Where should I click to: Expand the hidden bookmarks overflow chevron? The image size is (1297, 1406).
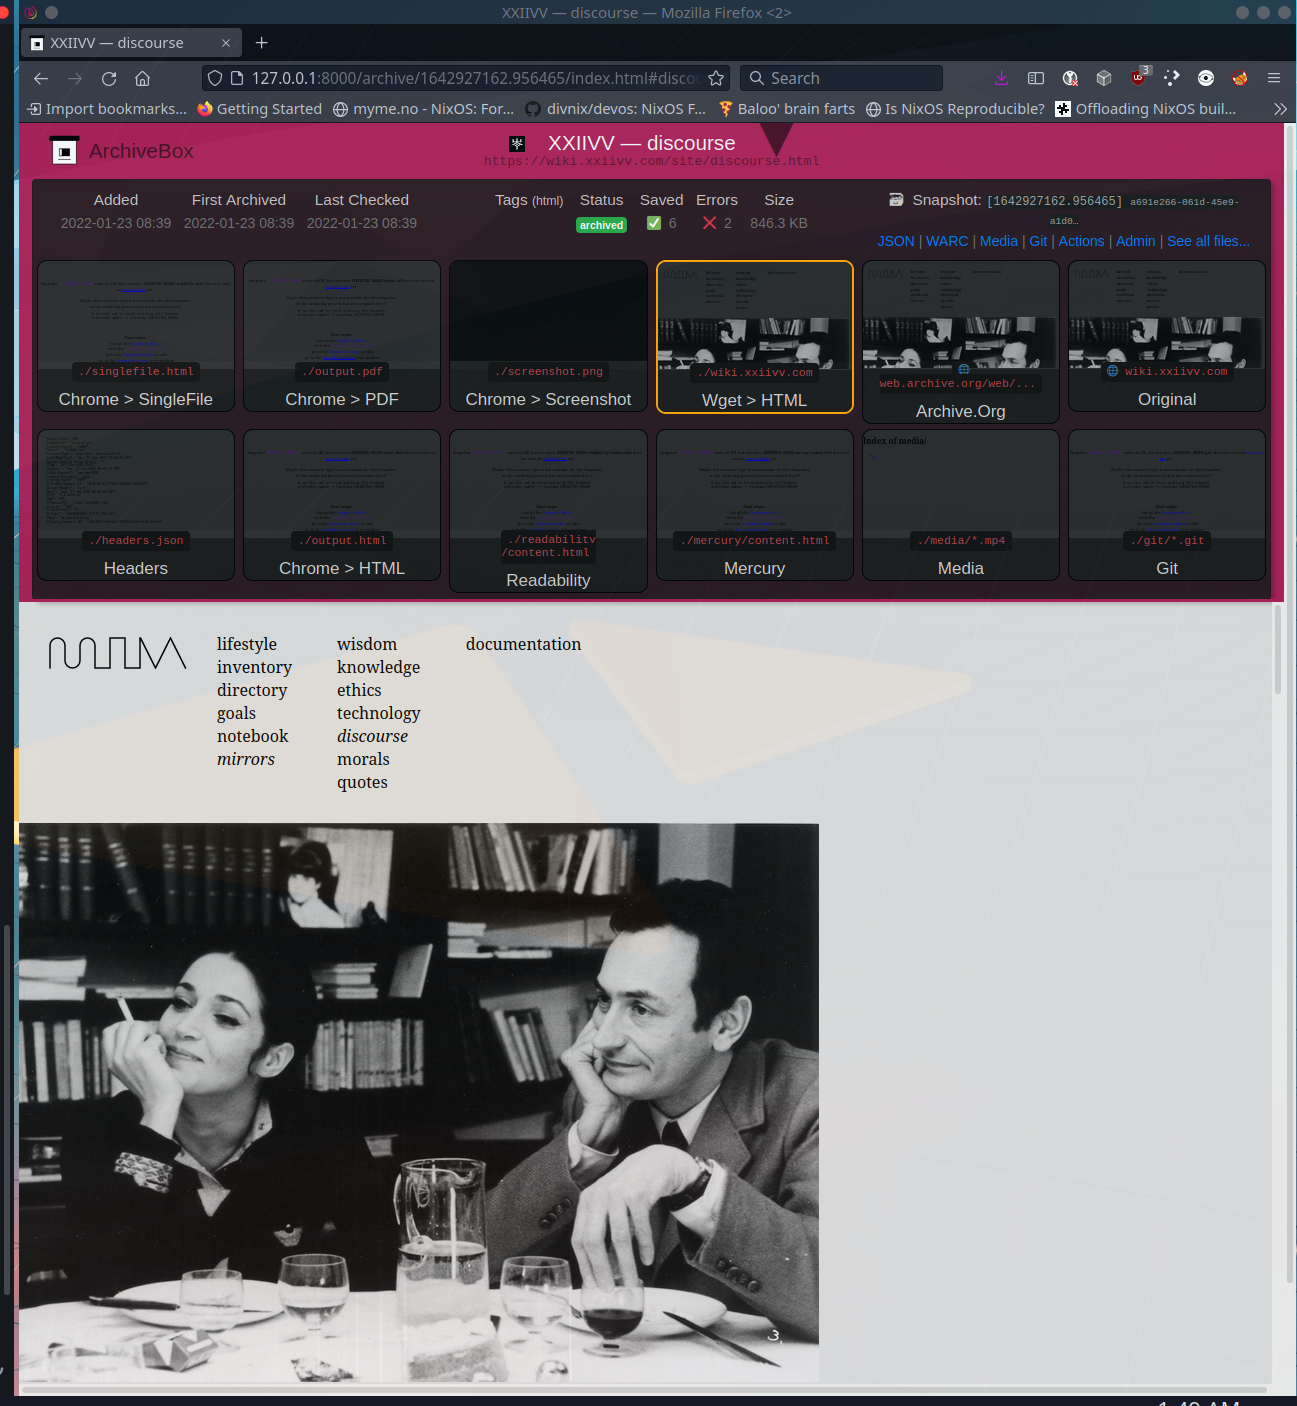[1279, 109]
